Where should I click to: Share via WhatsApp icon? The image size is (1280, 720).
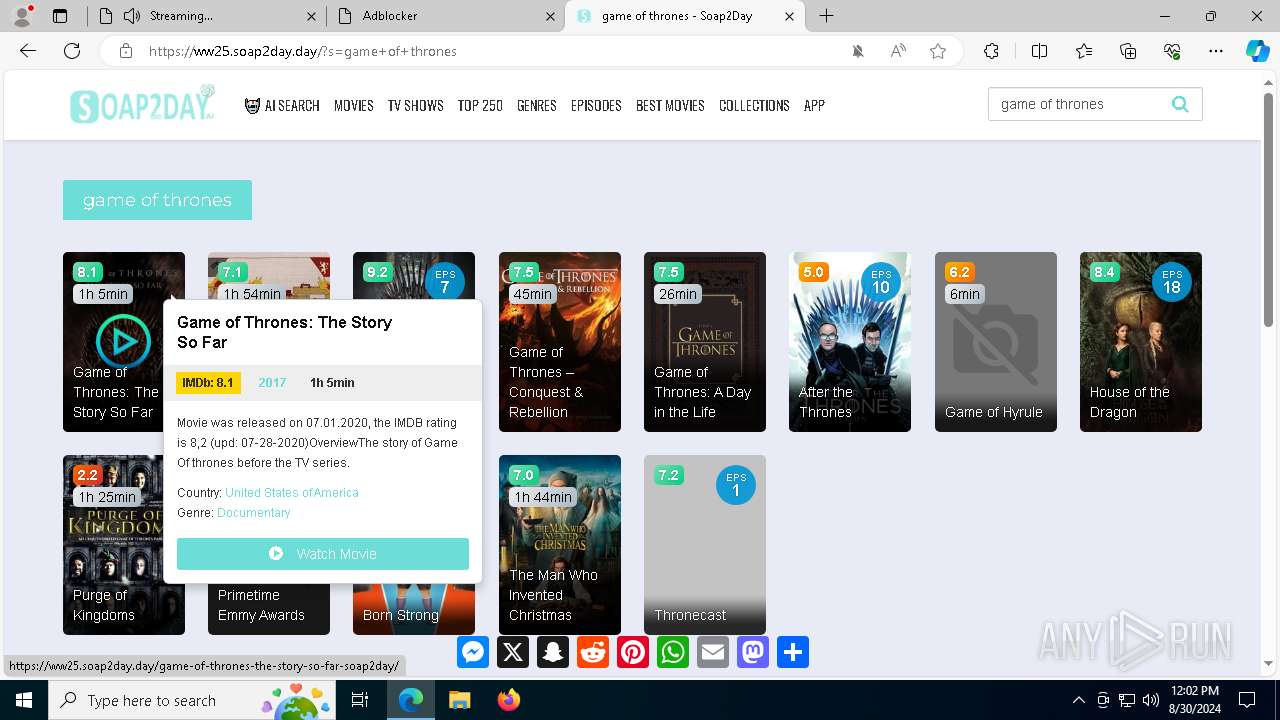(x=673, y=652)
